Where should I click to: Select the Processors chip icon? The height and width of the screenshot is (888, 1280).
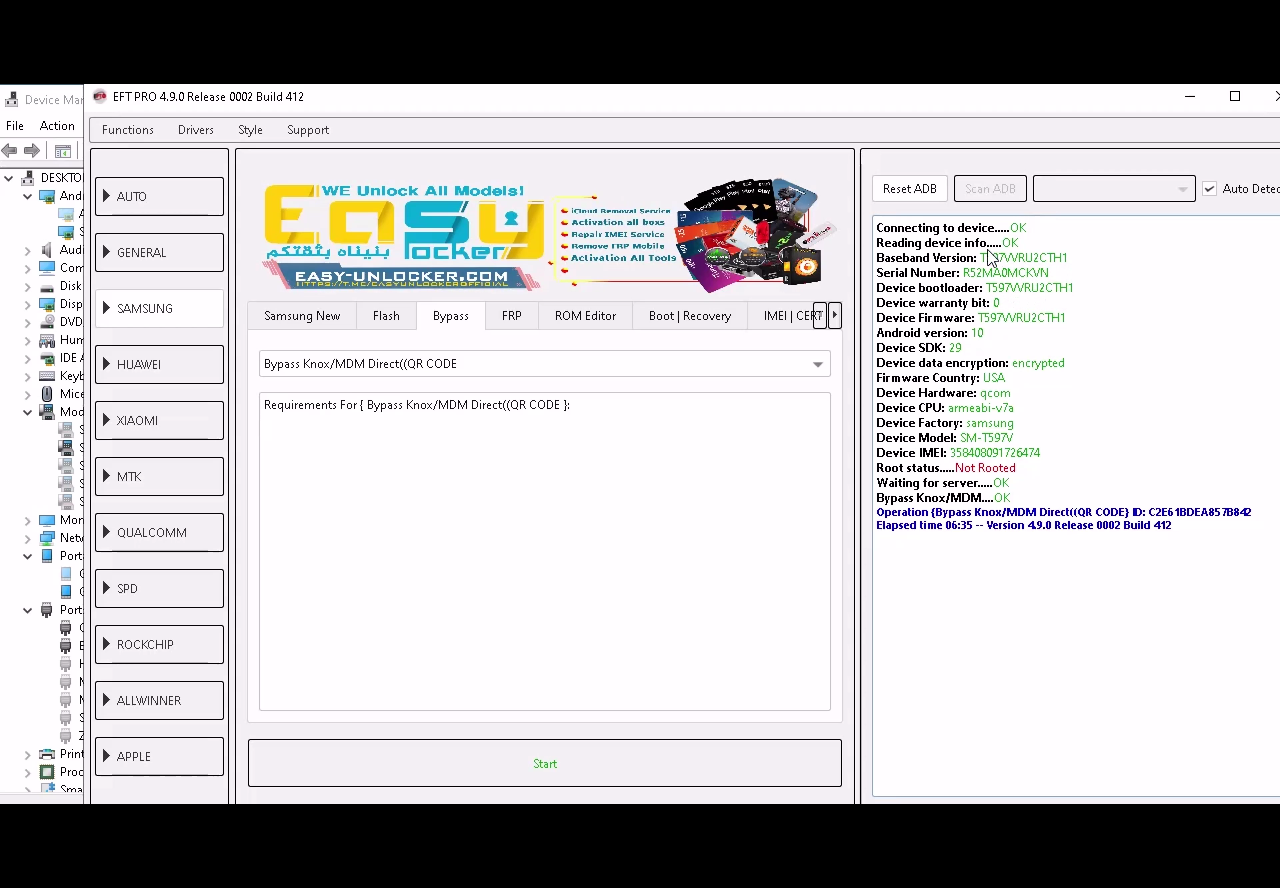(47, 772)
